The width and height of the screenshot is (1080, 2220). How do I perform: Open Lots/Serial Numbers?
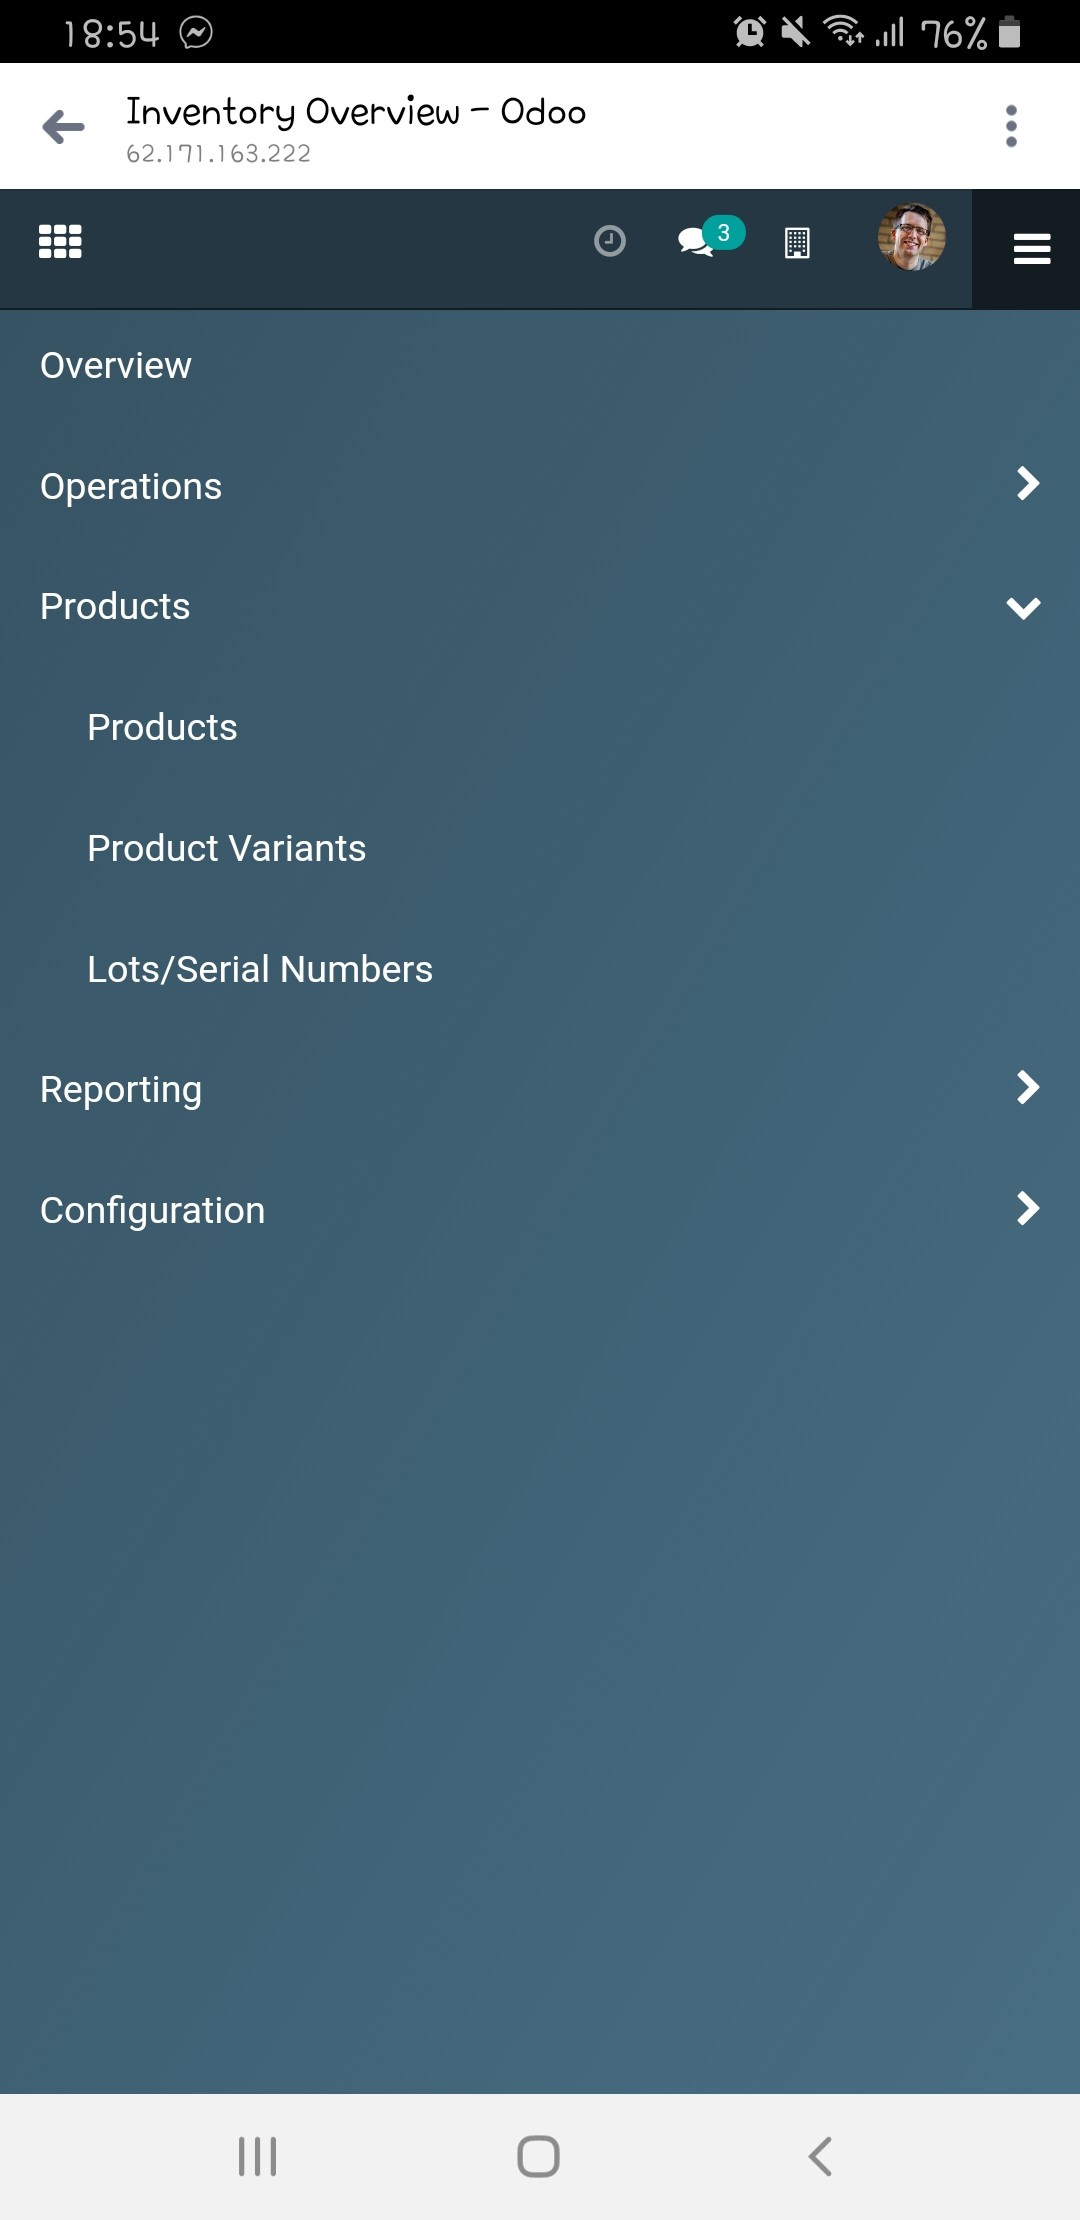(x=260, y=970)
